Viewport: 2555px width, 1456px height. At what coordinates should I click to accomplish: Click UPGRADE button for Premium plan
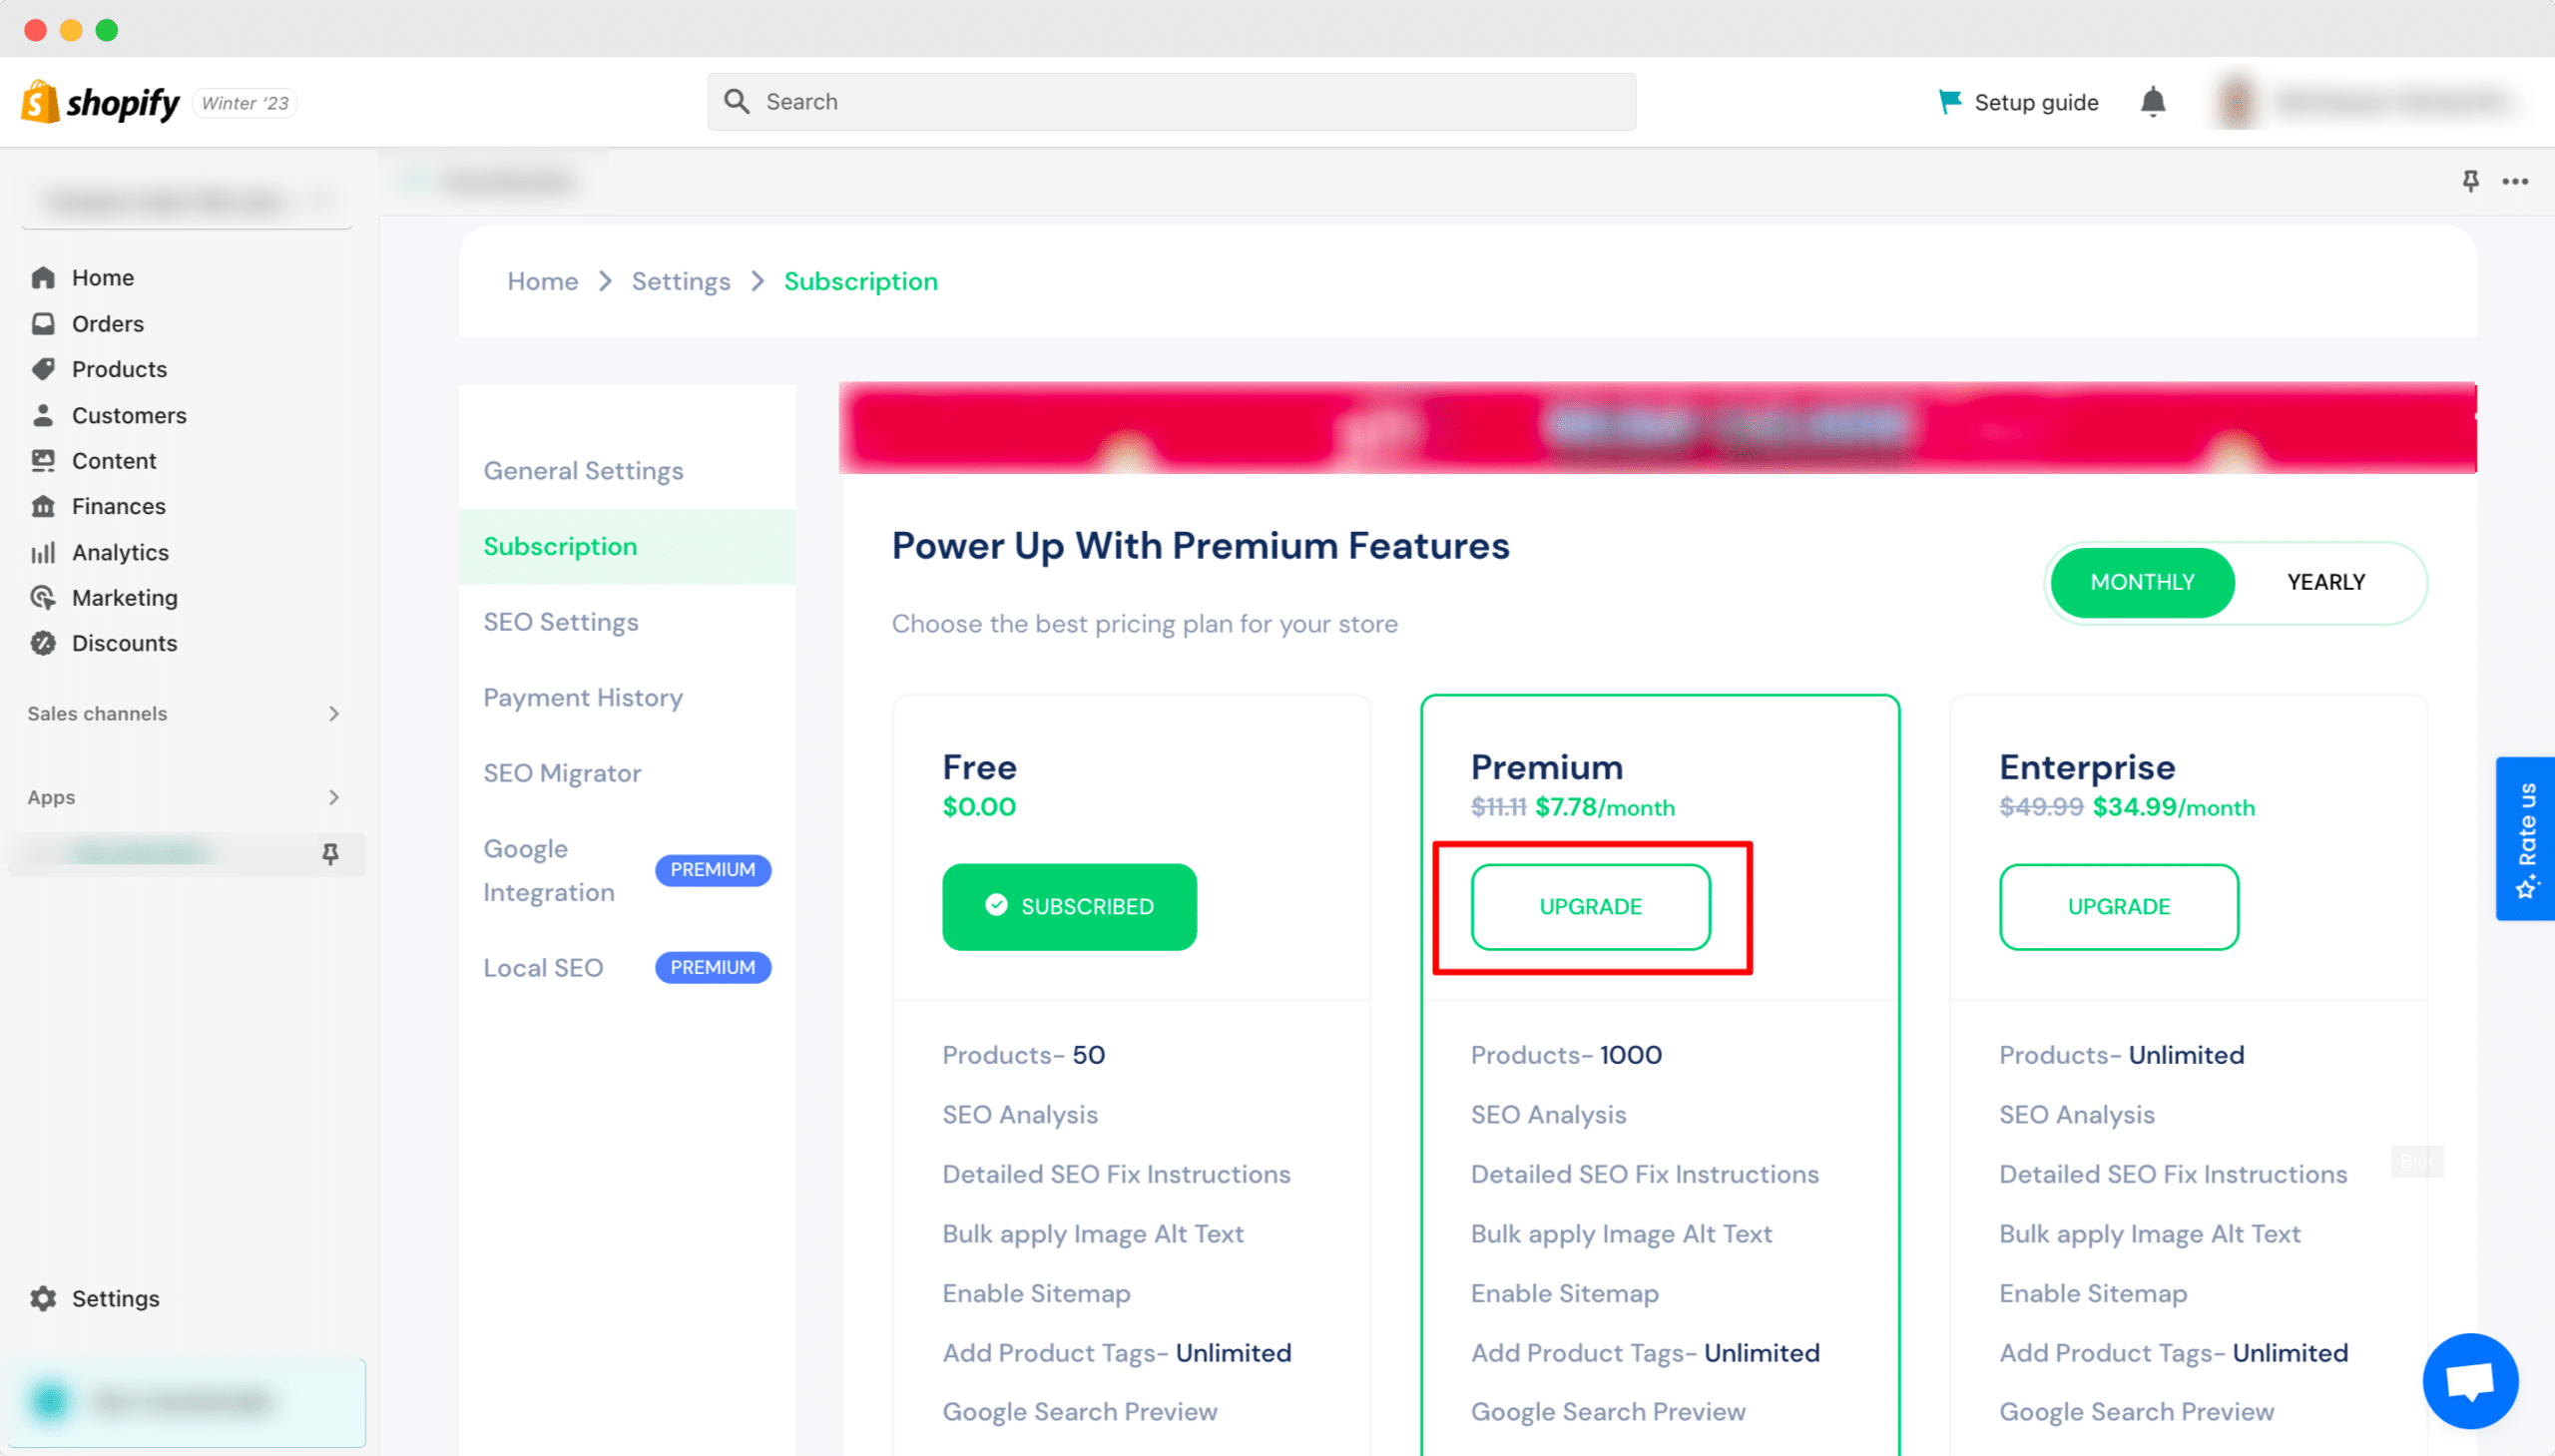pyautogui.click(x=1590, y=905)
